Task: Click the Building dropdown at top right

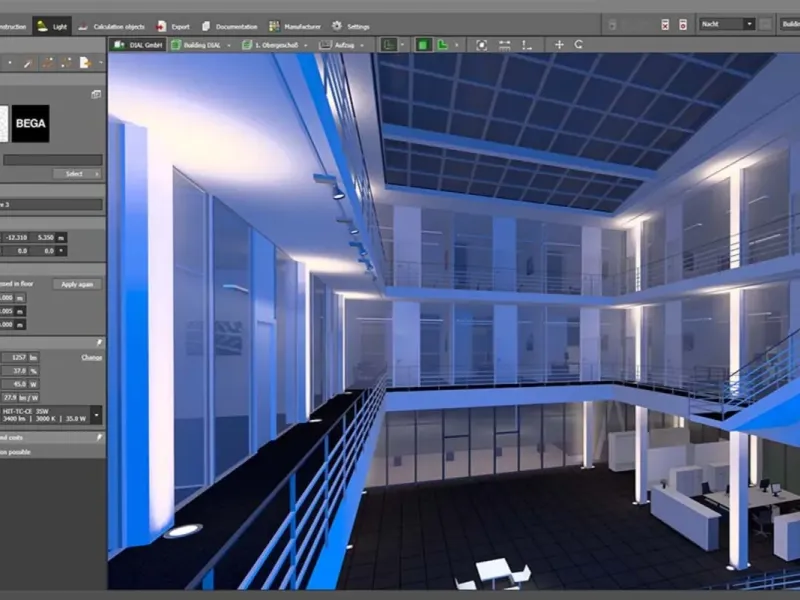Action: point(790,24)
